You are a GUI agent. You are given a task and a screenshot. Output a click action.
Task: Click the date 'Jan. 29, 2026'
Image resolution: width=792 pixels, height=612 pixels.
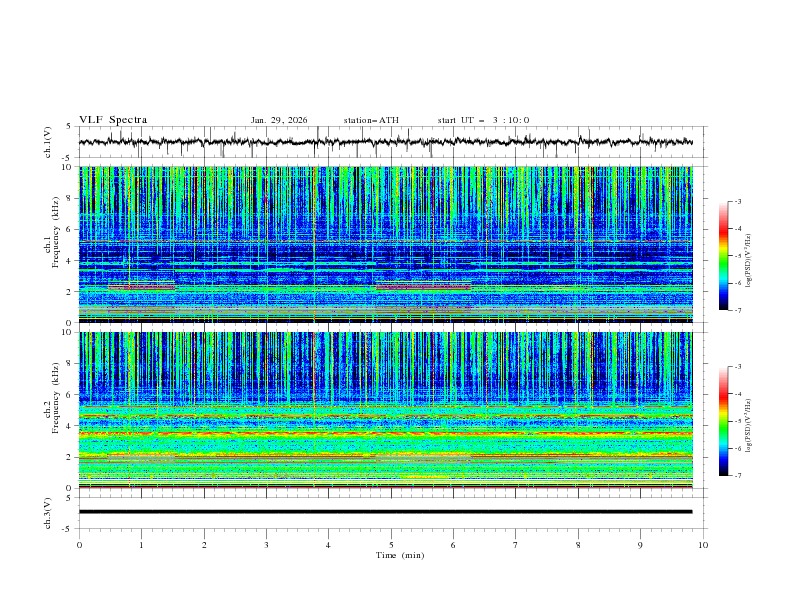[x=279, y=120]
